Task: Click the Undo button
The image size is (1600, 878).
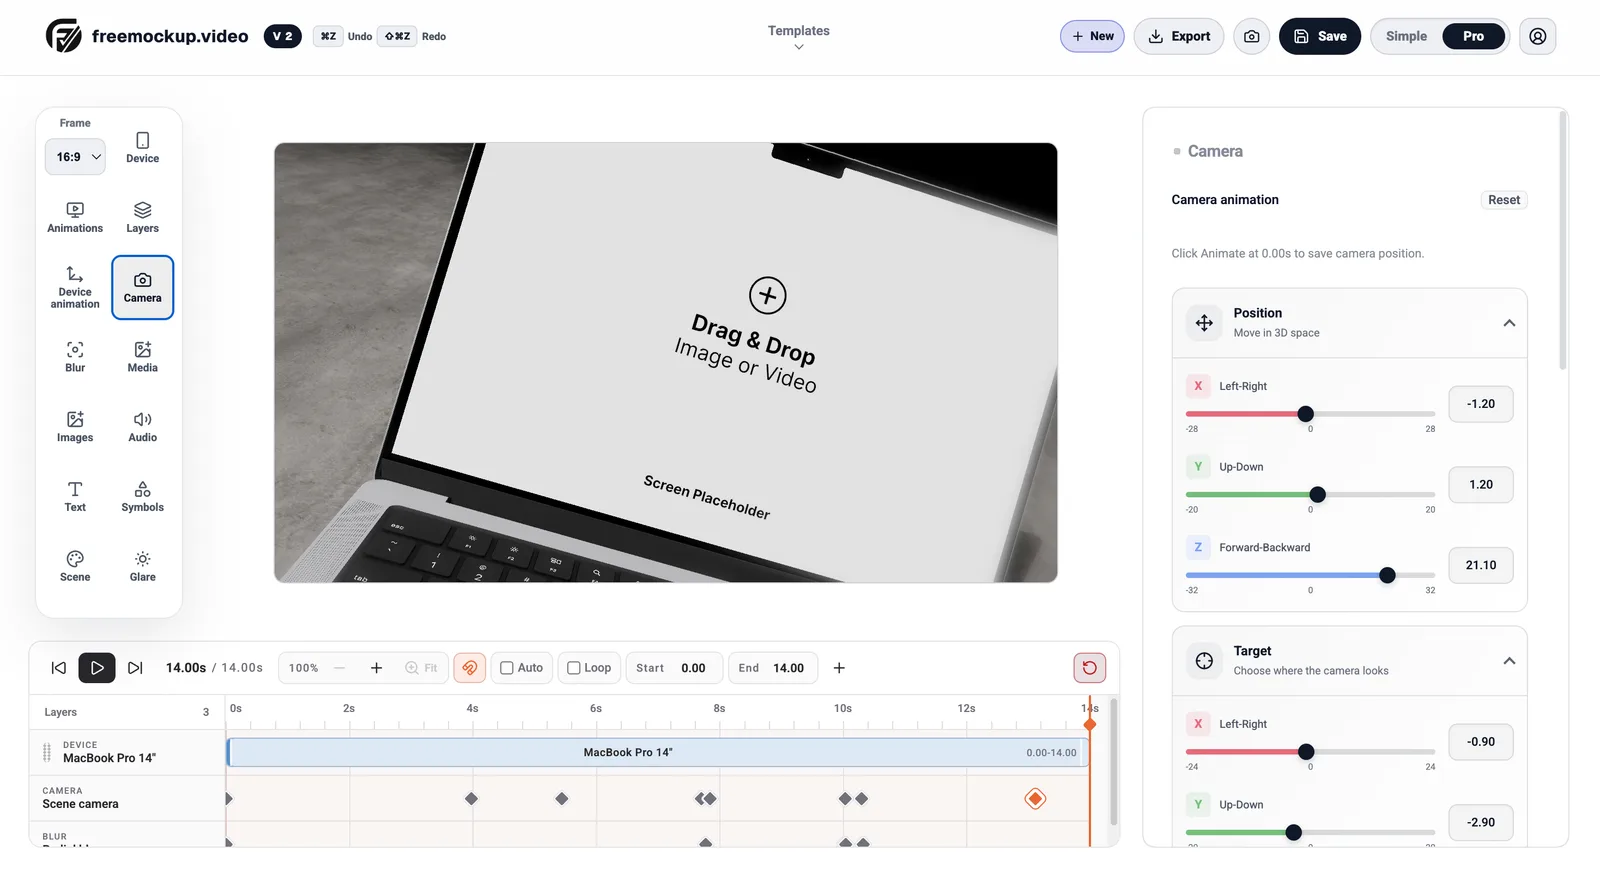Action: pos(343,36)
